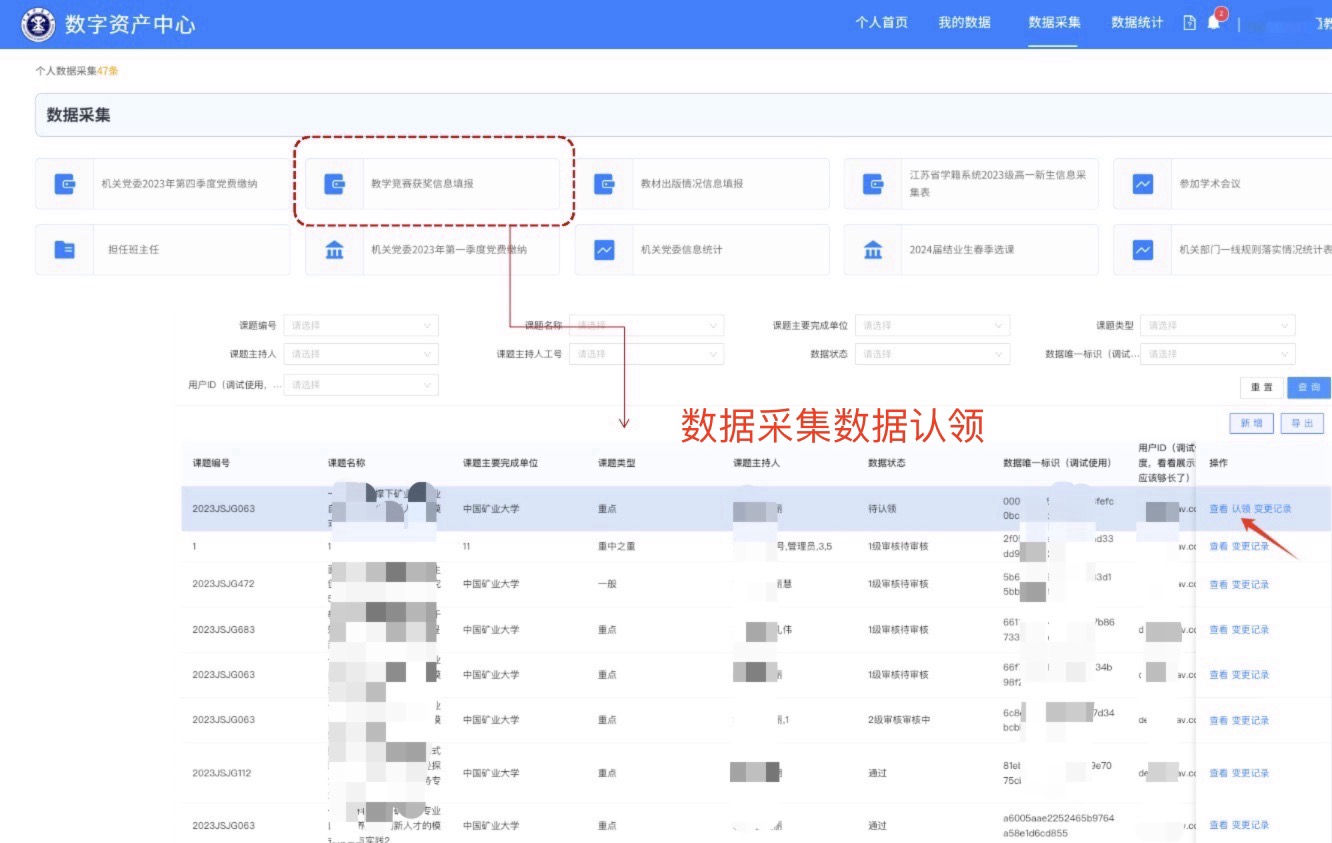The width and height of the screenshot is (1332, 843).
Task: Open the 课题主持人 select box
Action: (x=361, y=354)
